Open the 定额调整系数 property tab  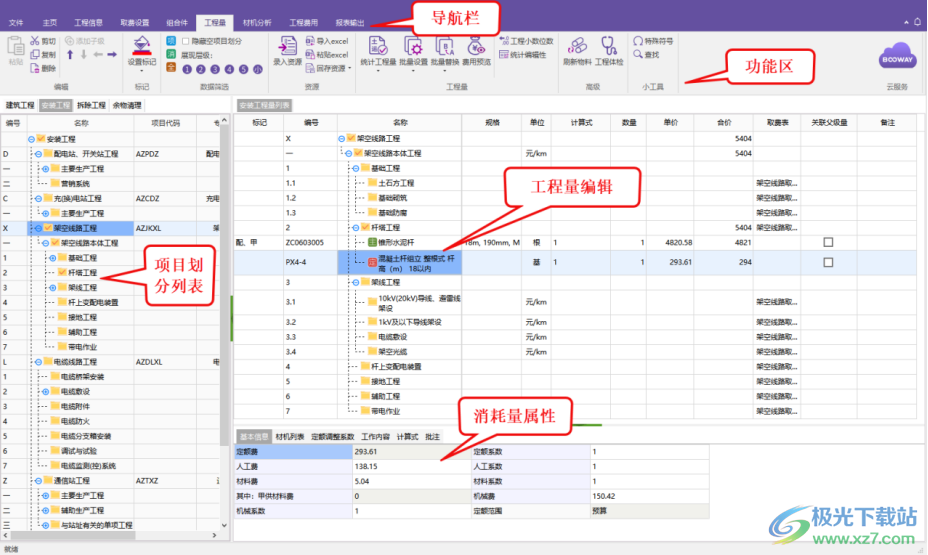333,437
